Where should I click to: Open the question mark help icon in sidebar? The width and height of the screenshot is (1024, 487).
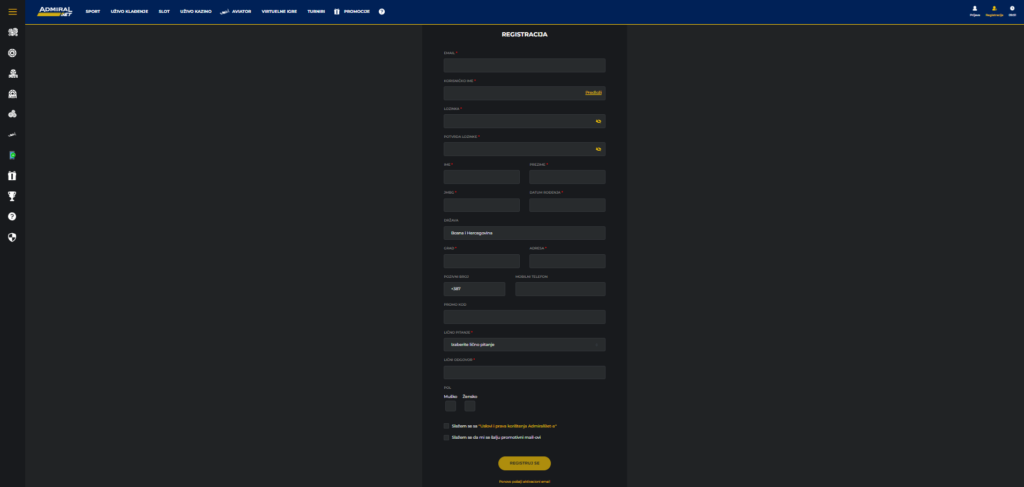12,216
